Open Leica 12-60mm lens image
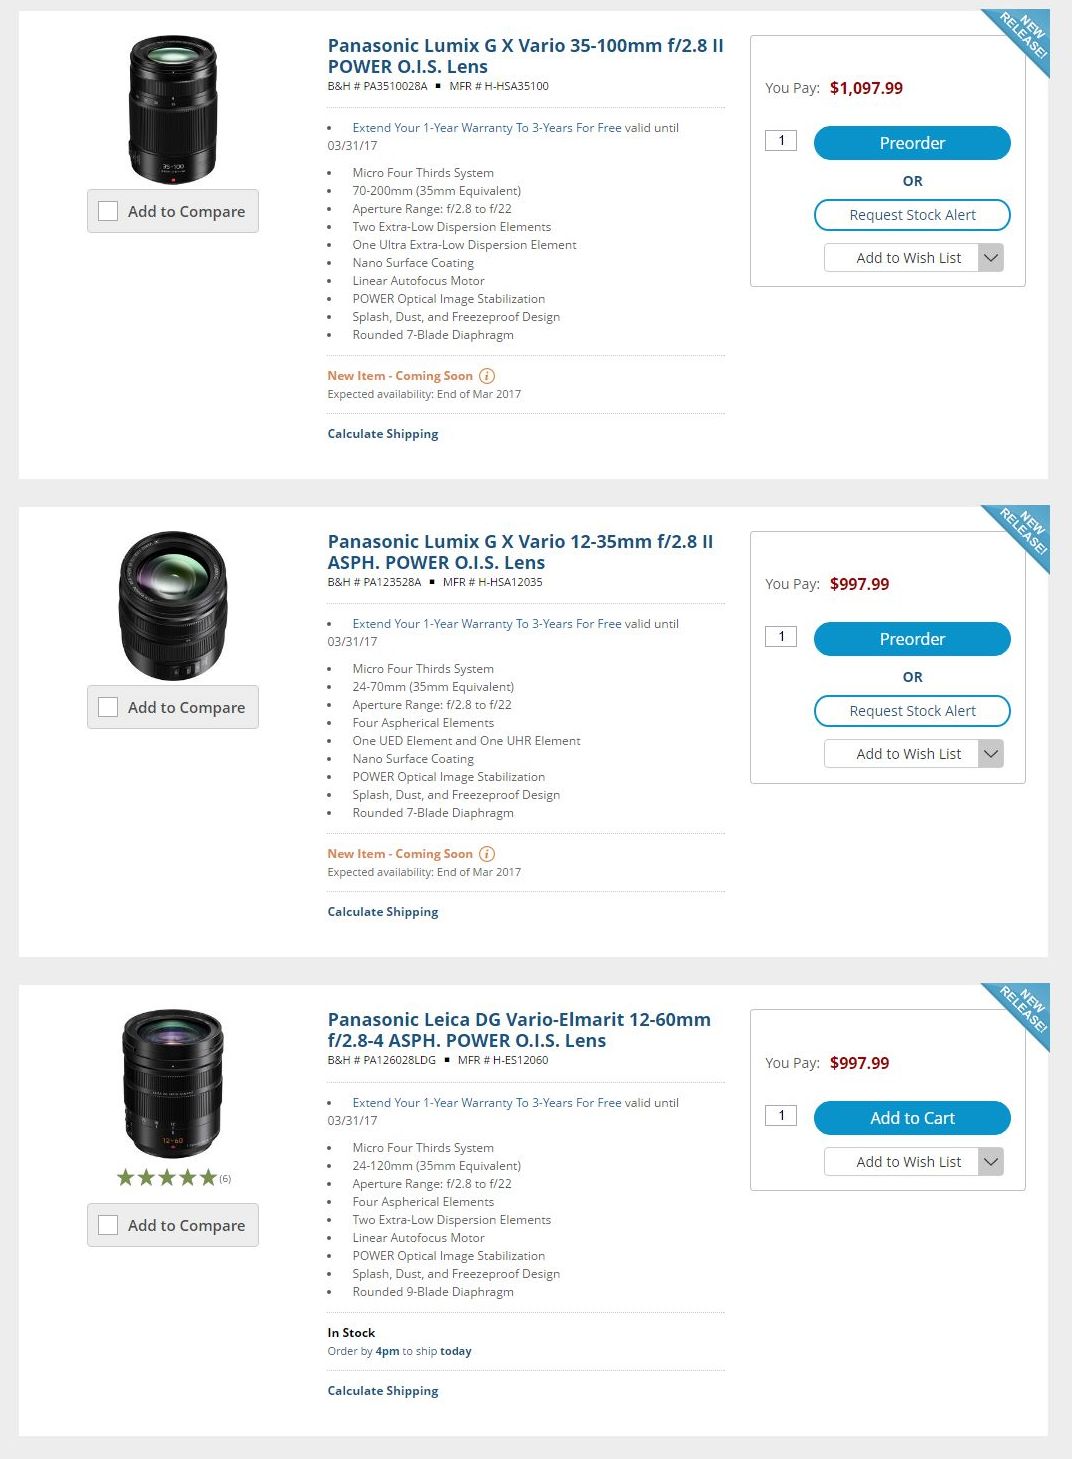This screenshot has height=1459, width=1072. click(172, 1084)
